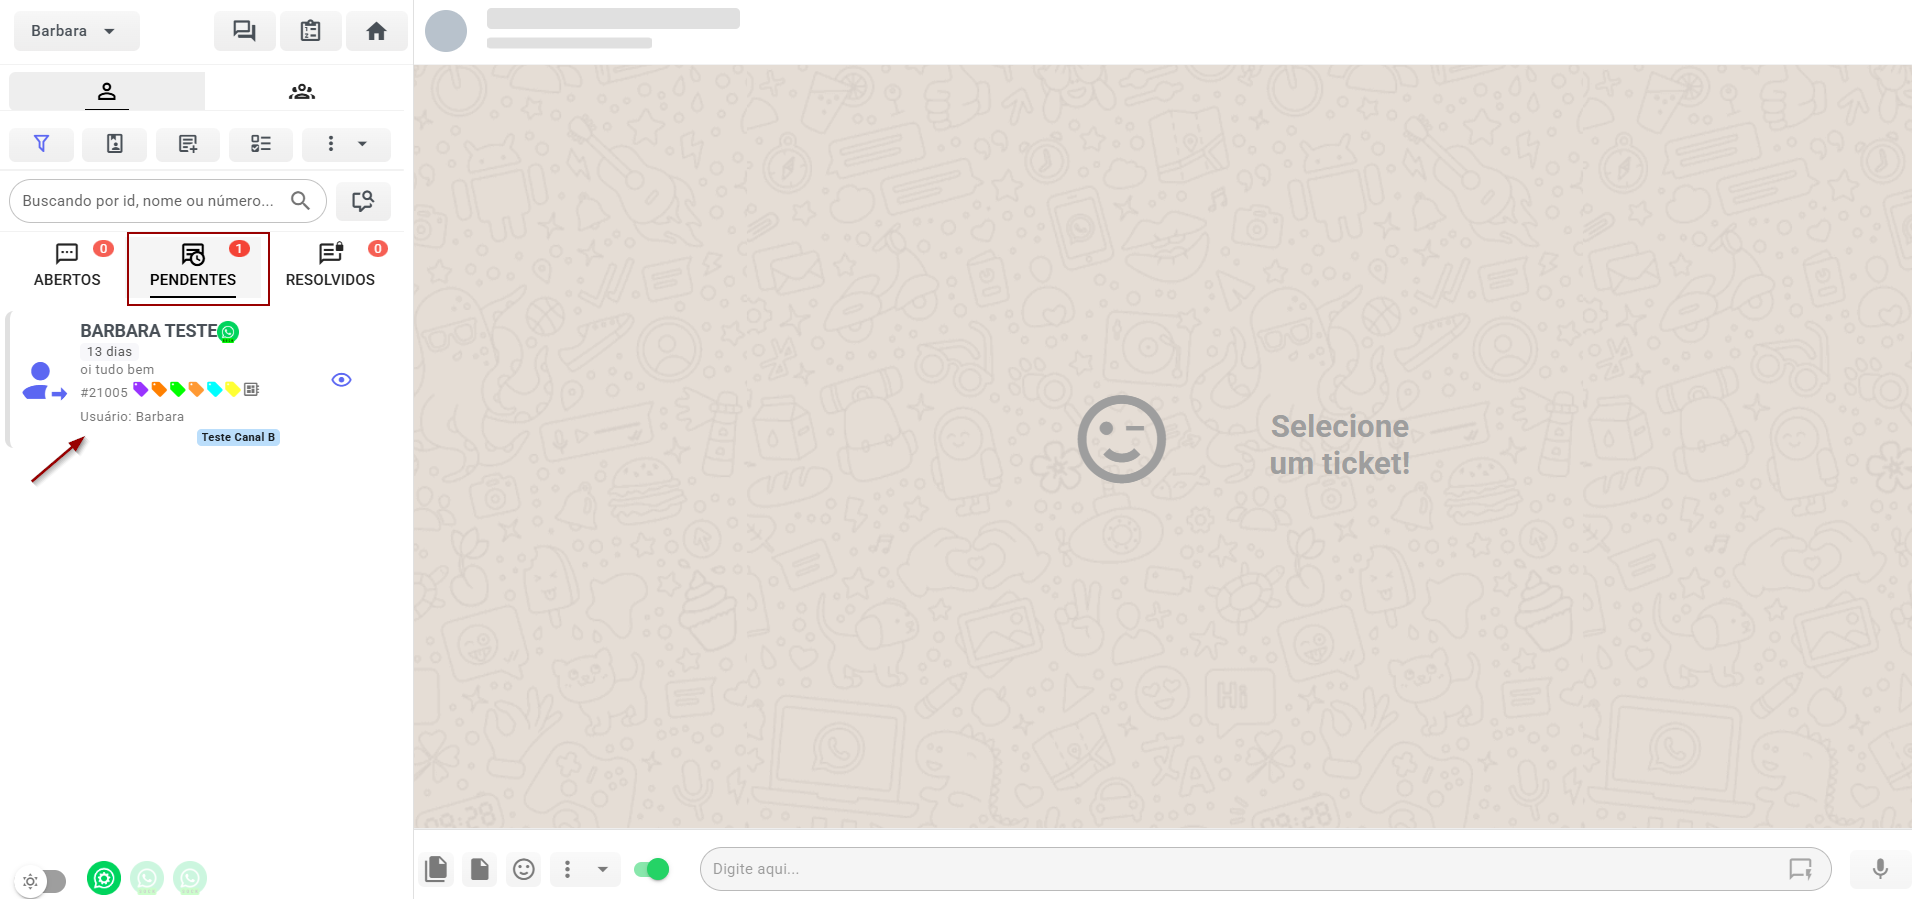Open the task clipboard icon
The width and height of the screenshot is (1912, 899).
pos(310,31)
